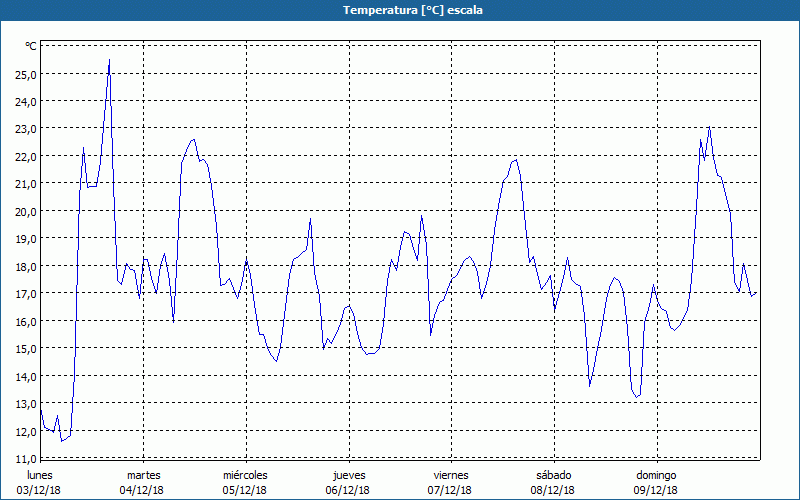Click the 09/12/18 date label
The width and height of the screenshot is (800, 500).
pos(656,490)
